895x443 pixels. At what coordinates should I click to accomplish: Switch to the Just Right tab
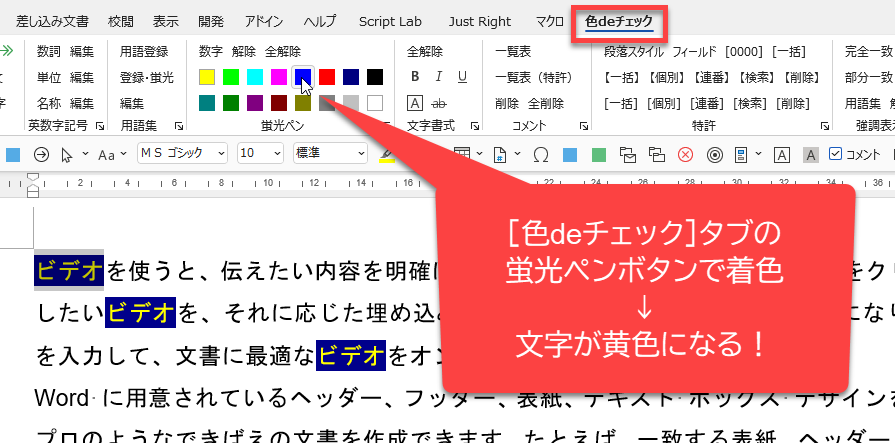[x=479, y=21]
